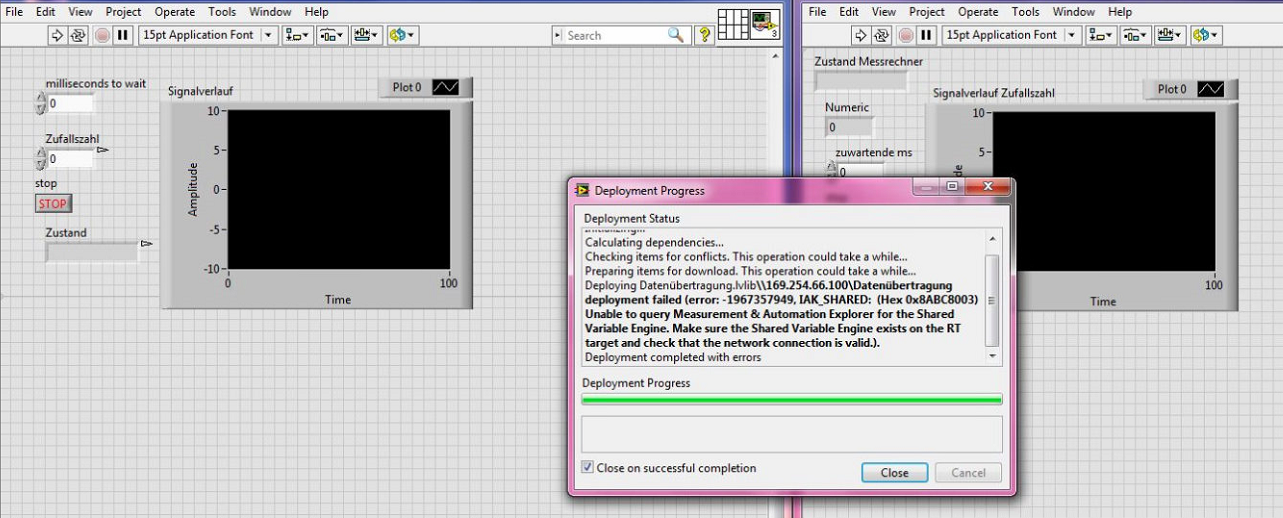Click the search options arrow in Search field
The image size is (1283, 518).
[559, 35]
